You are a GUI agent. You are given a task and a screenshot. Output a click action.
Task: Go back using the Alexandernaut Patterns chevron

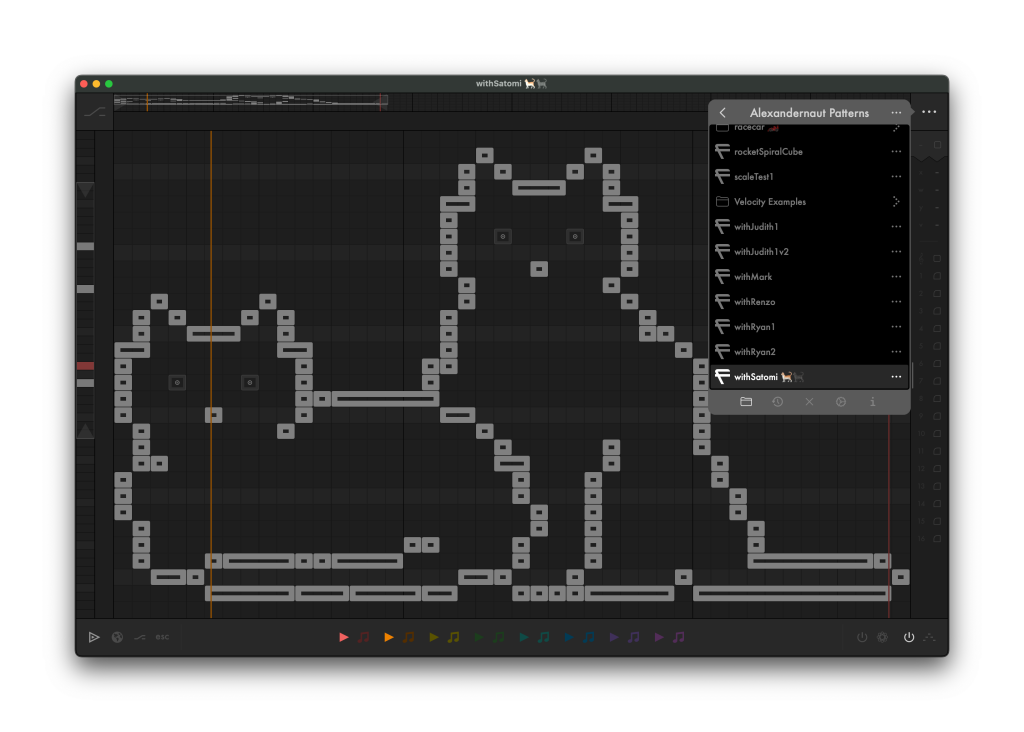(x=723, y=113)
